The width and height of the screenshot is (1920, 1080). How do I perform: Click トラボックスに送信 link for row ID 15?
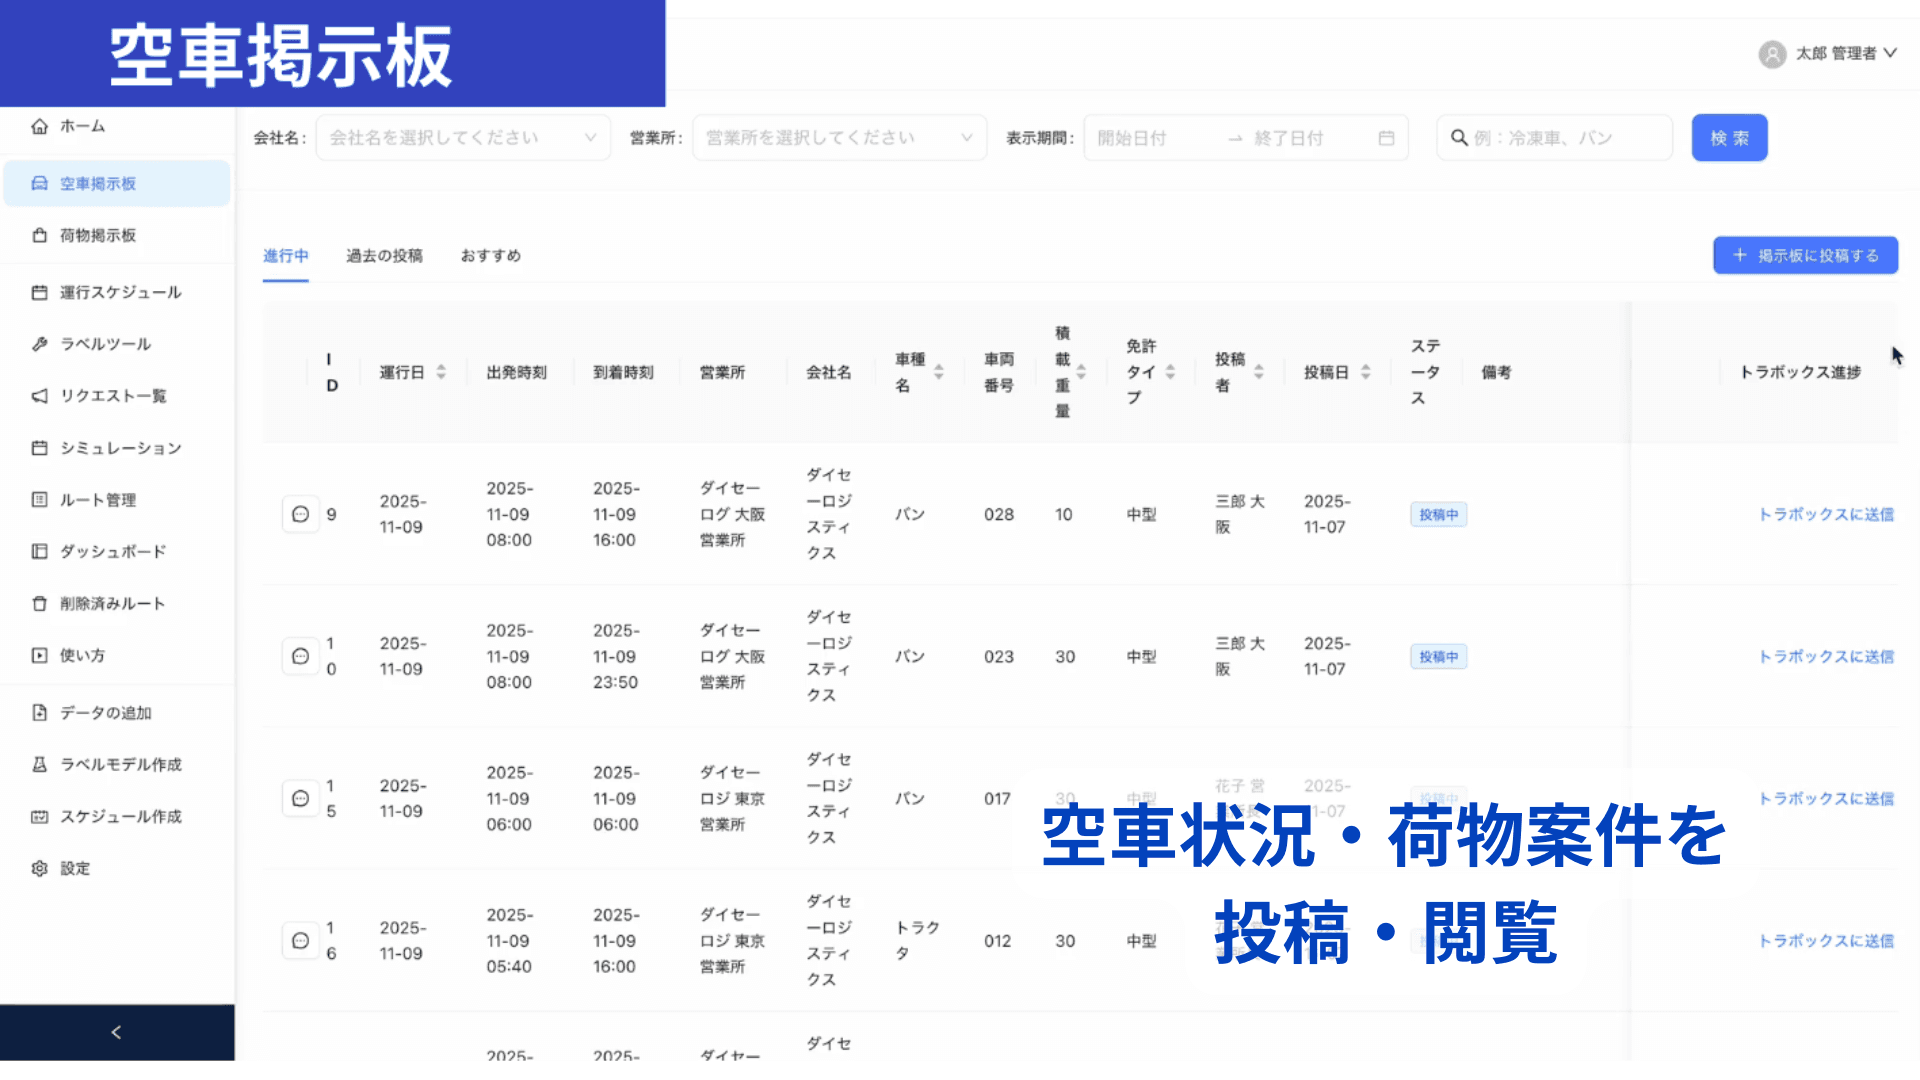pyautogui.click(x=1826, y=798)
